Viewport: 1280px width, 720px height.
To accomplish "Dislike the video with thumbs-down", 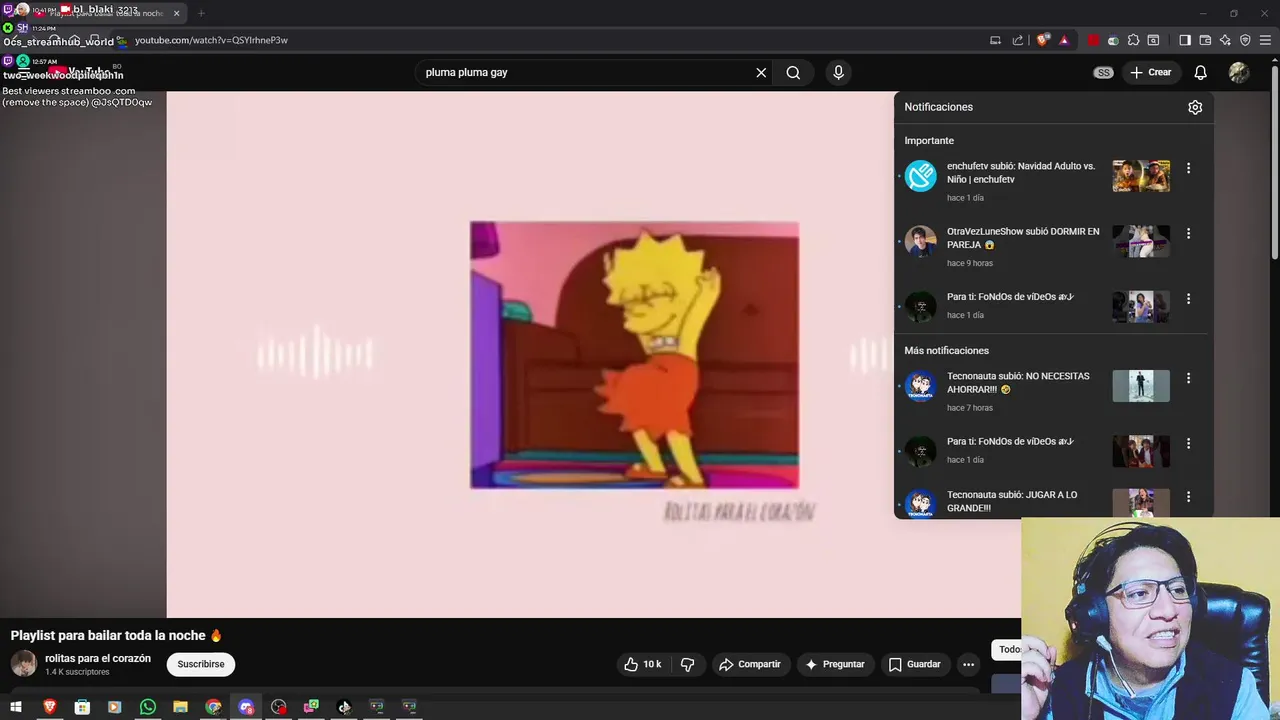I will (x=687, y=664).
